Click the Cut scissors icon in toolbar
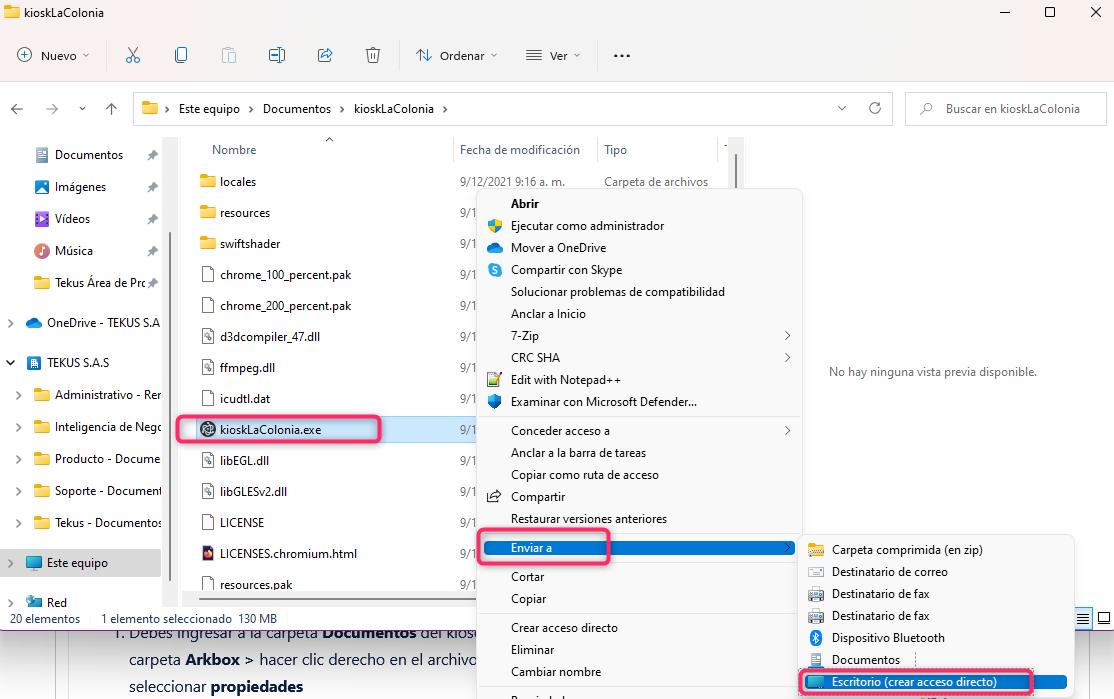 (133, 56)
